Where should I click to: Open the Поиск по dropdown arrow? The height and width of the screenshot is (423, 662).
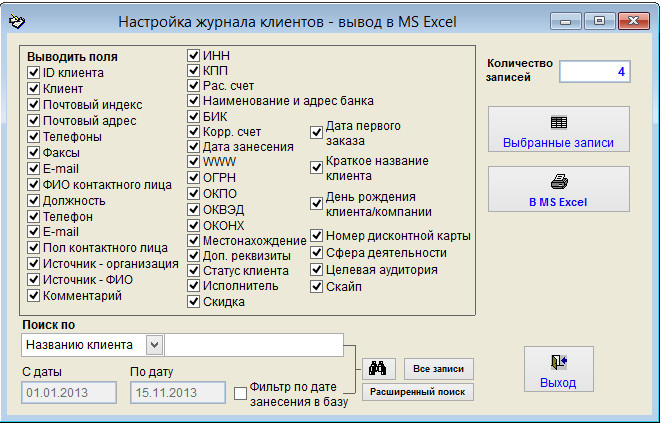click(154, 345)
